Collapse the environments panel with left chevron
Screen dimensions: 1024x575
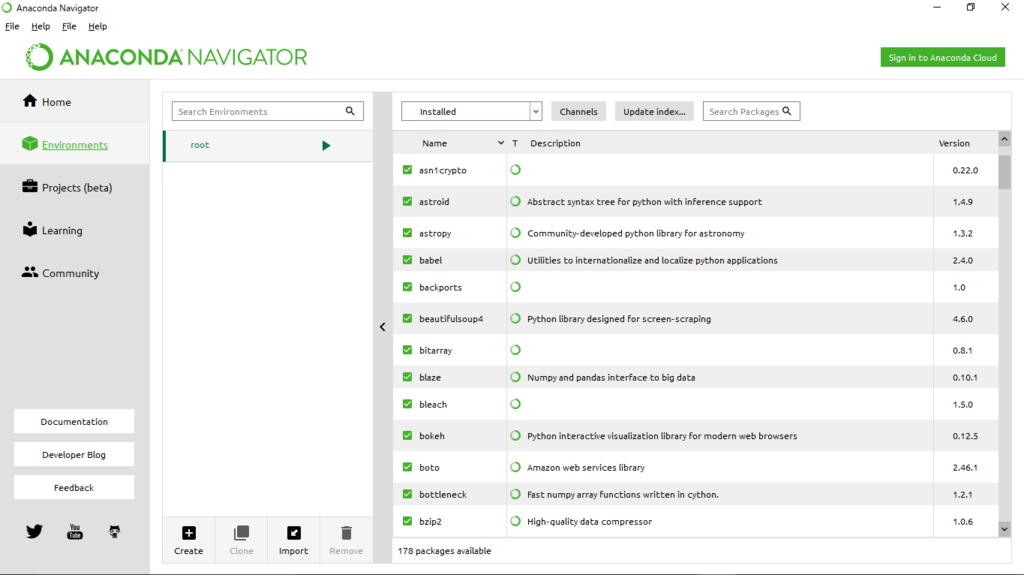(x=383, y=327)
